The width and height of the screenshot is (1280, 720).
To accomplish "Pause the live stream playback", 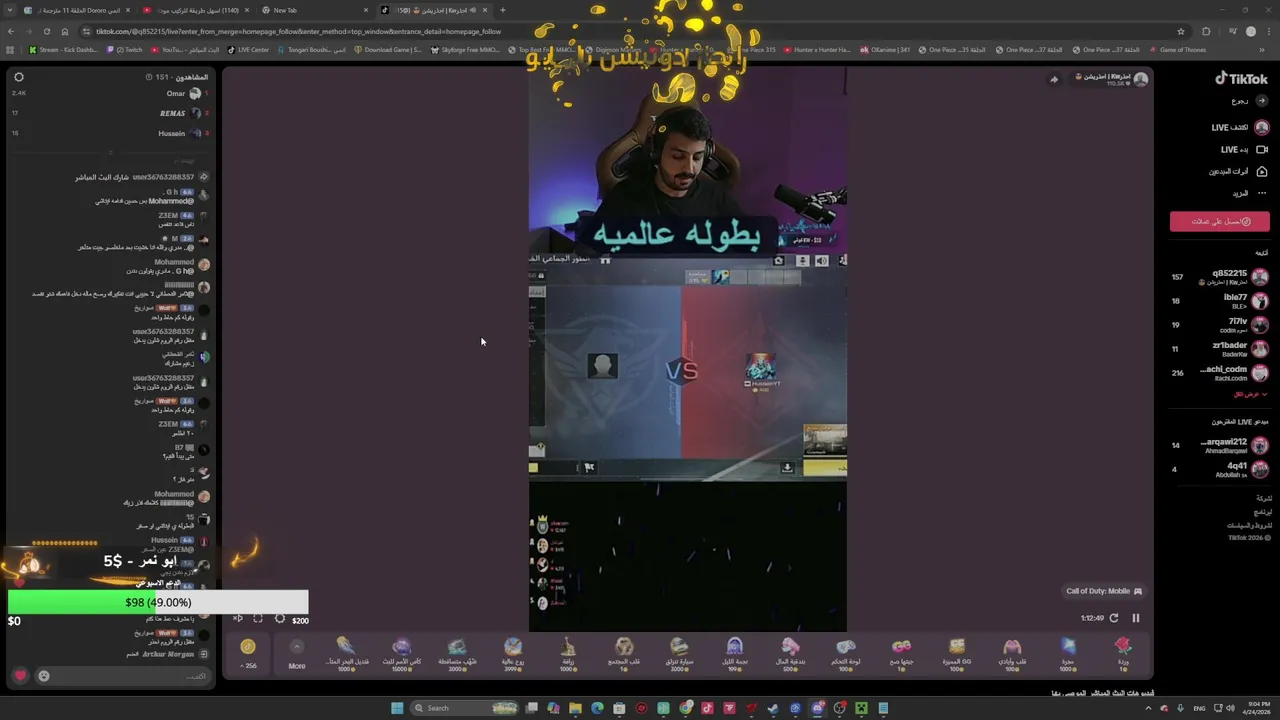I will (x=1136, y=618).
